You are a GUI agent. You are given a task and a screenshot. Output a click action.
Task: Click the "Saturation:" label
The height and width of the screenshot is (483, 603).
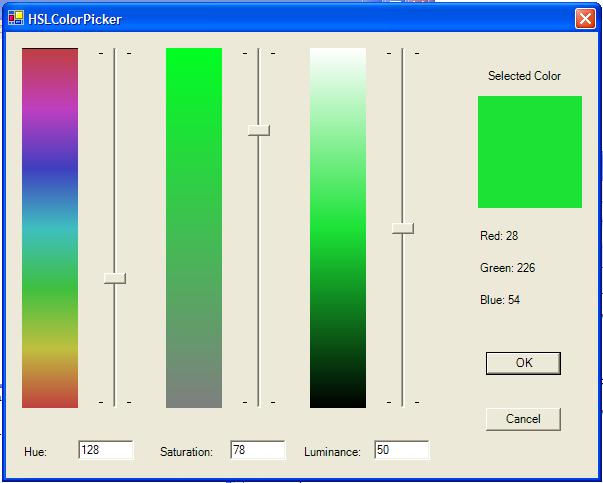coord(187,451)
